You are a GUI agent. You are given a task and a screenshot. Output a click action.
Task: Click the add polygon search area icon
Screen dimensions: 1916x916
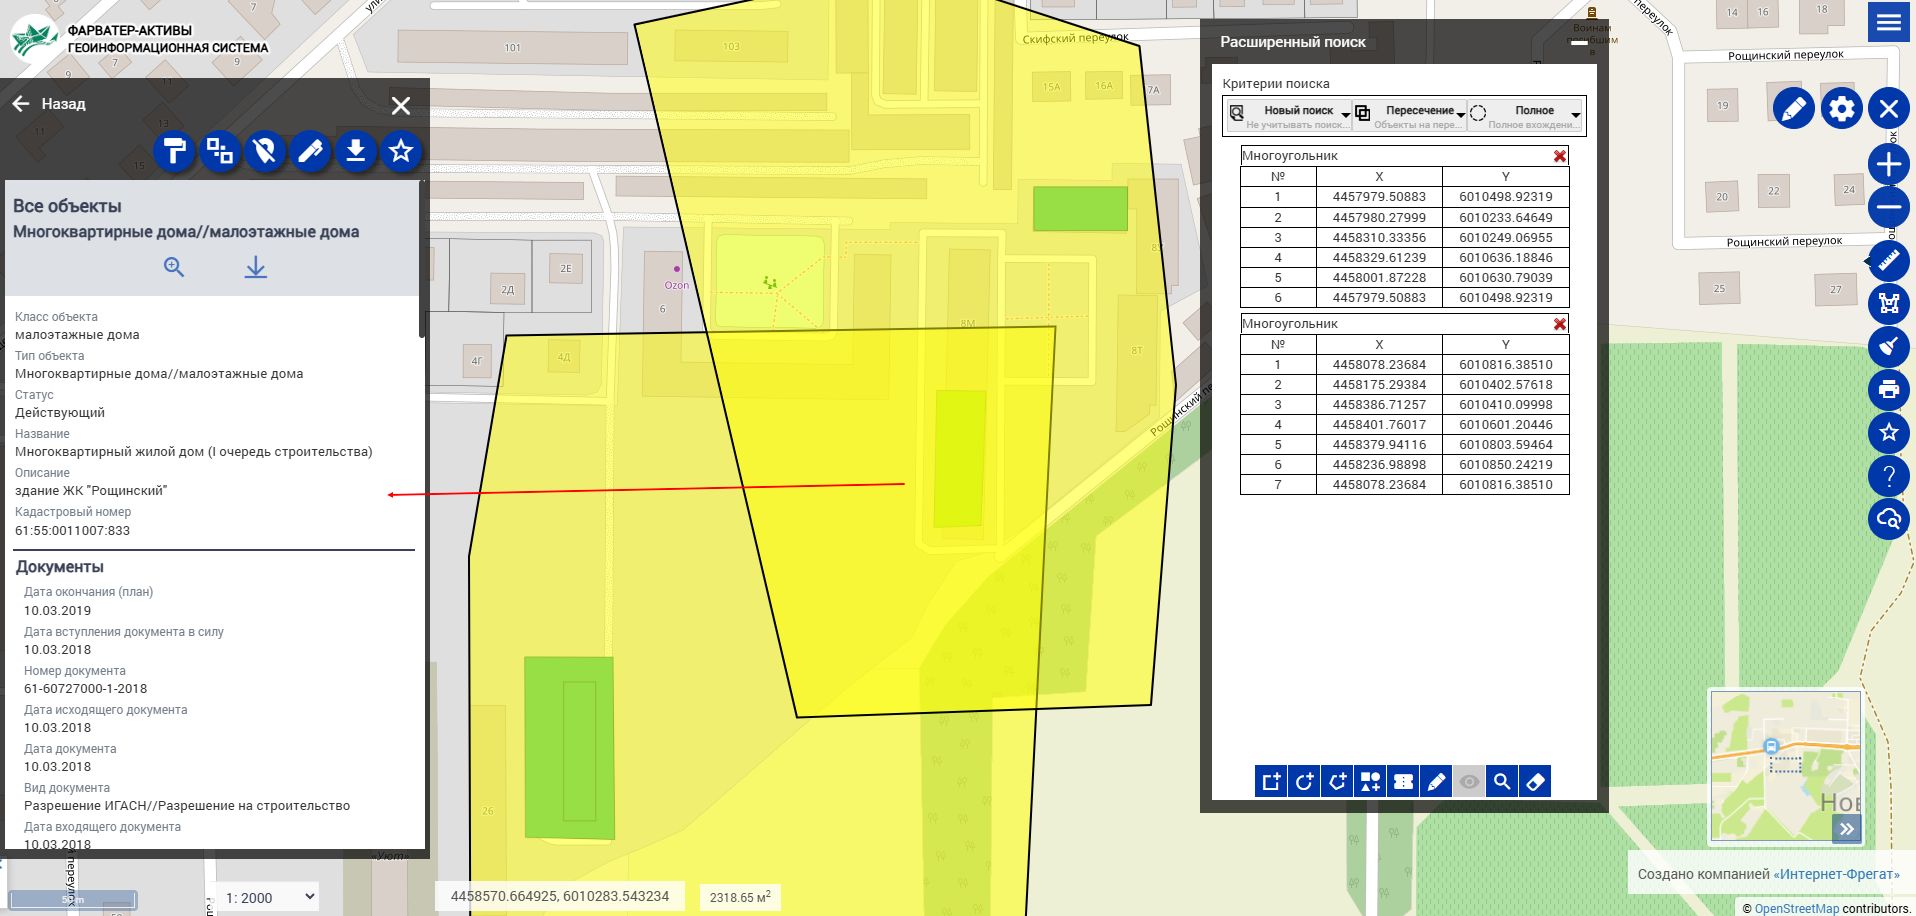tap(1337, 782)
